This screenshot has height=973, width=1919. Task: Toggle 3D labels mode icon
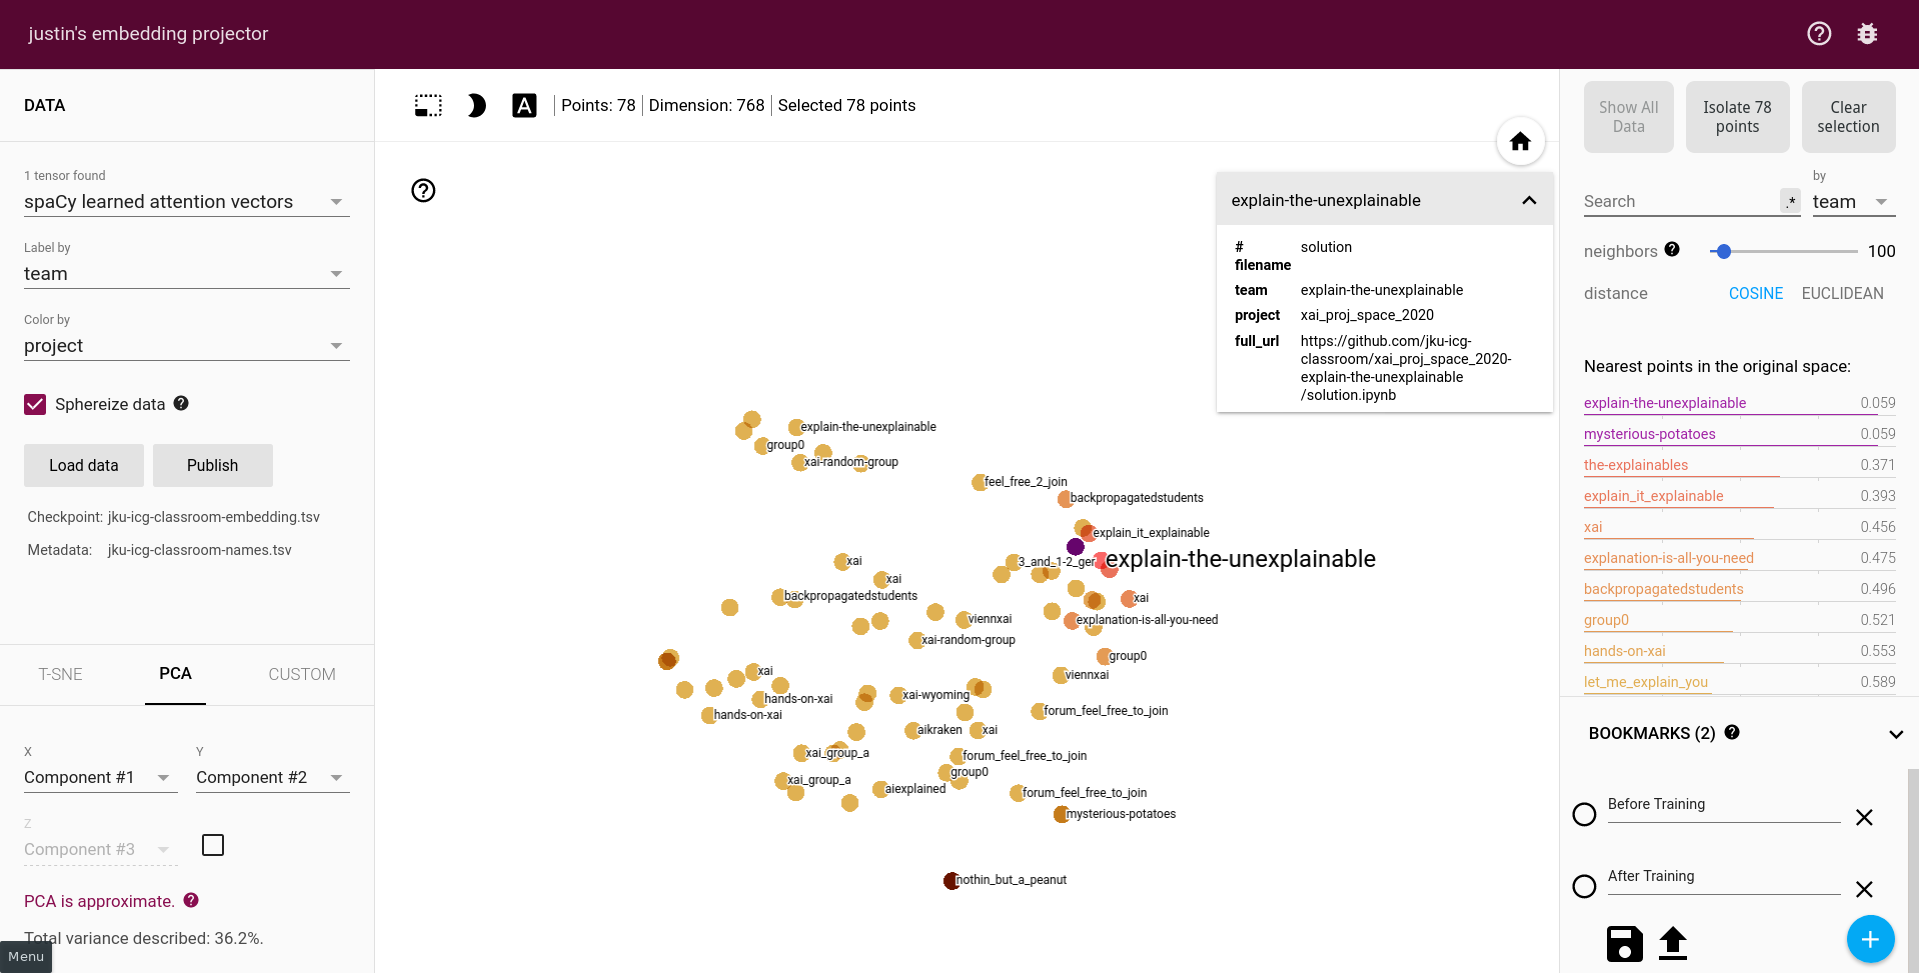(524, 106)
